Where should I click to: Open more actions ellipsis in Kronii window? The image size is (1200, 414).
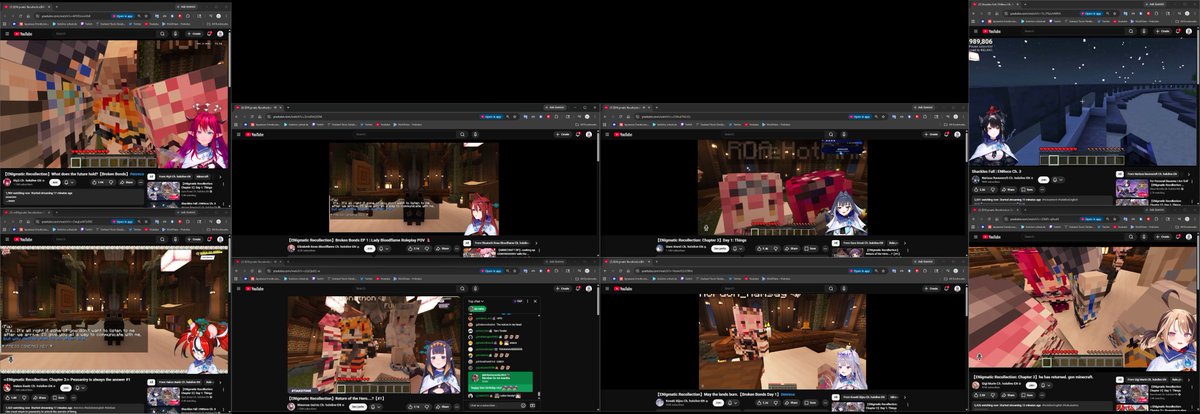pyautogui.click(x=825, y=249)
